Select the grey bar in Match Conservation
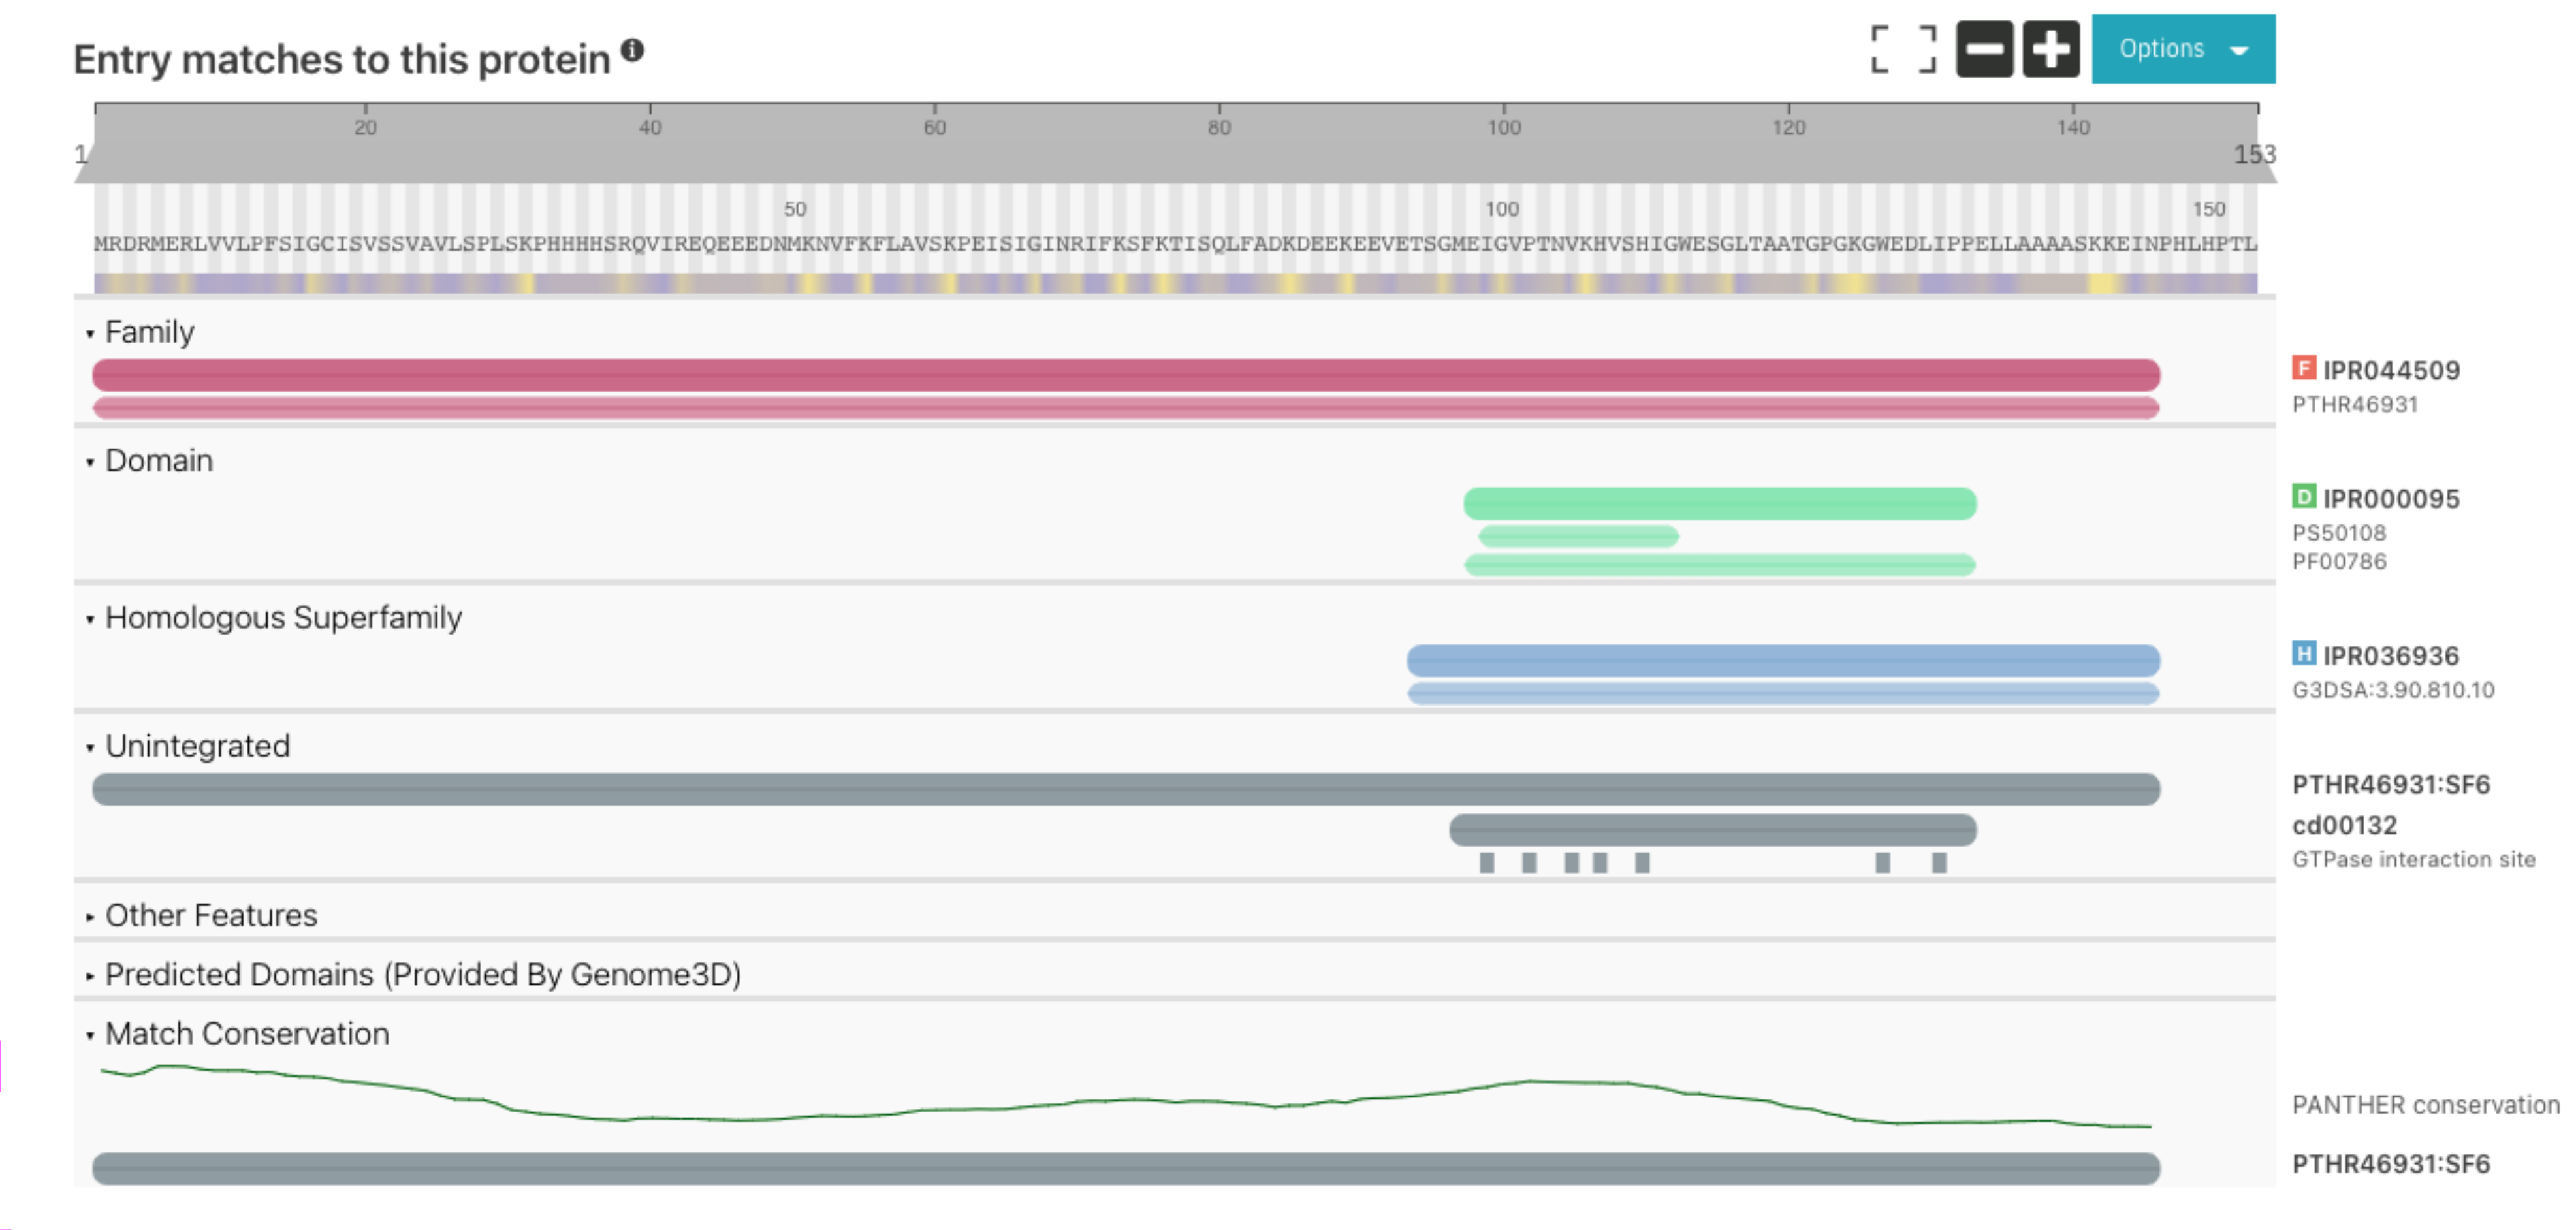 [1126, 1168]
